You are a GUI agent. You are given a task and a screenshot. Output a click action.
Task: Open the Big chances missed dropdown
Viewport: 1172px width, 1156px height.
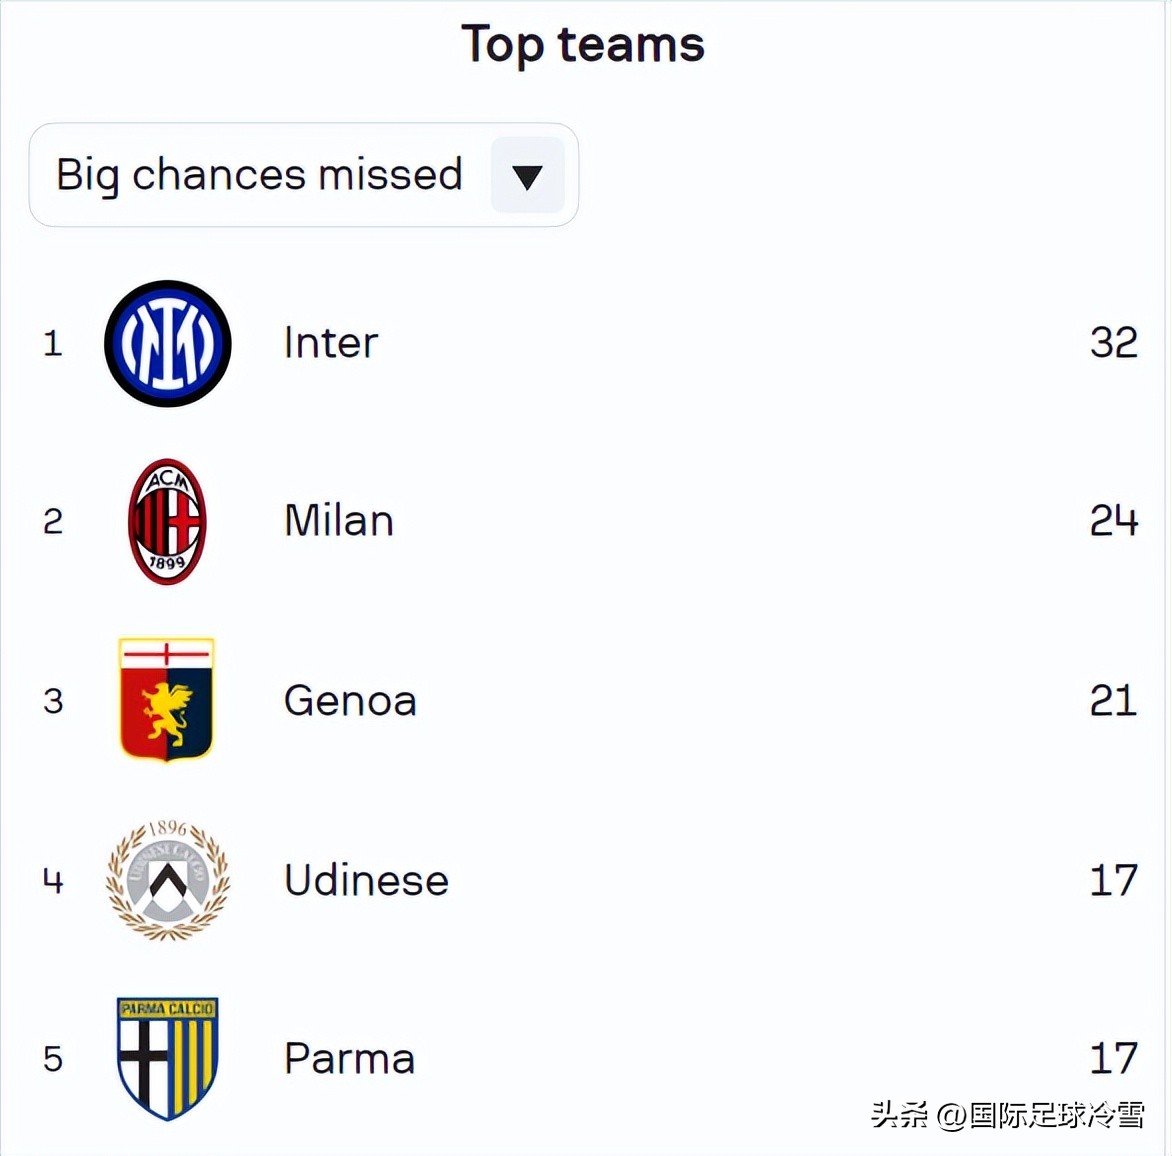(260, 175)
